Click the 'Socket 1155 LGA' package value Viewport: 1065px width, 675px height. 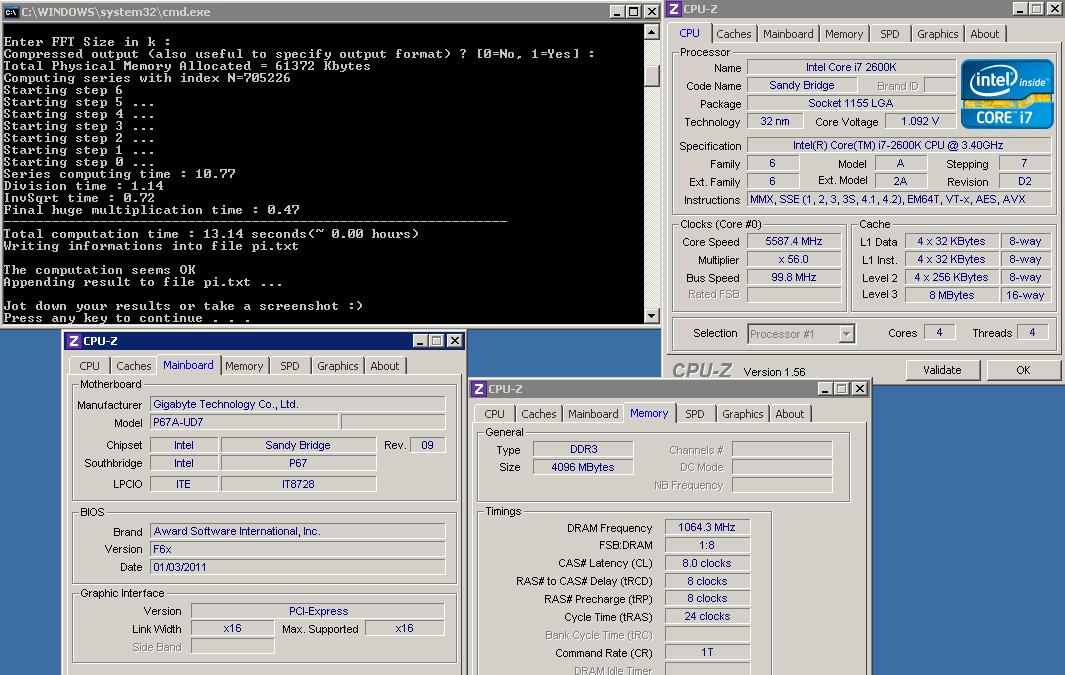tap(852, 103)
